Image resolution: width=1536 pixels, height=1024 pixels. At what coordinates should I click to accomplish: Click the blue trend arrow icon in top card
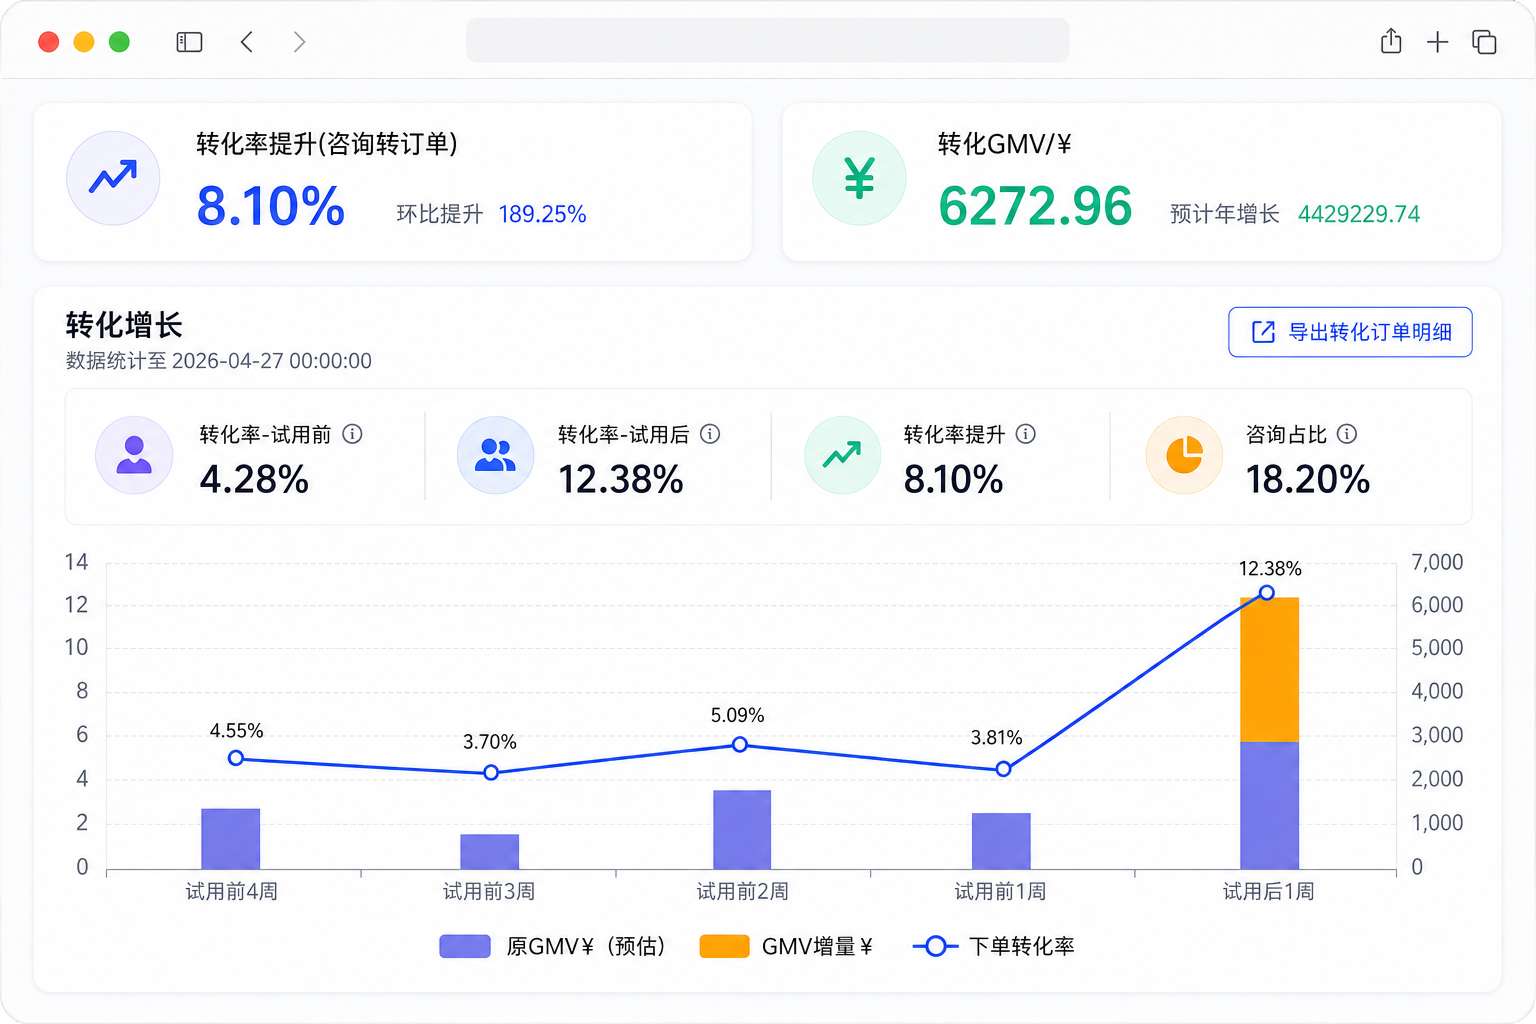pyautogui.click(x=113, y=178)
